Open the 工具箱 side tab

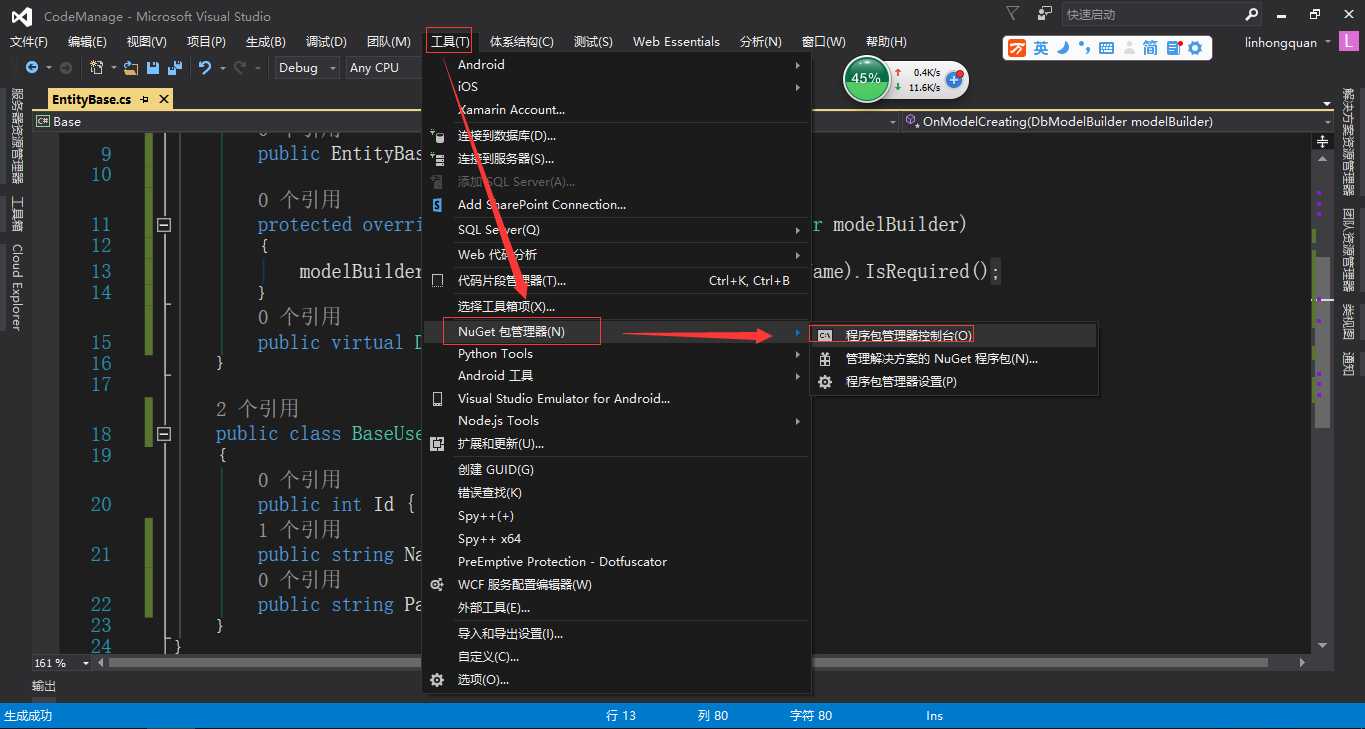click(16, 214)
